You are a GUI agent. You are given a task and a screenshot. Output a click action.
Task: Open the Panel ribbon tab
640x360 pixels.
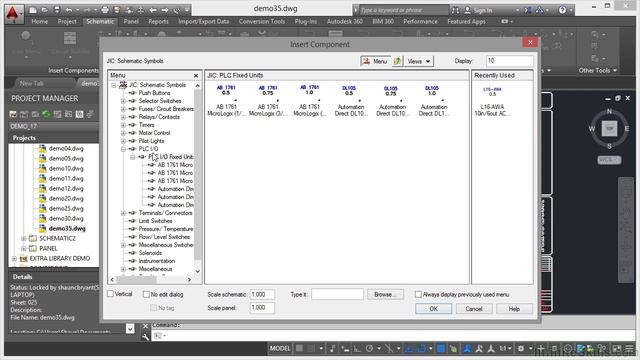tap(131, 22)
